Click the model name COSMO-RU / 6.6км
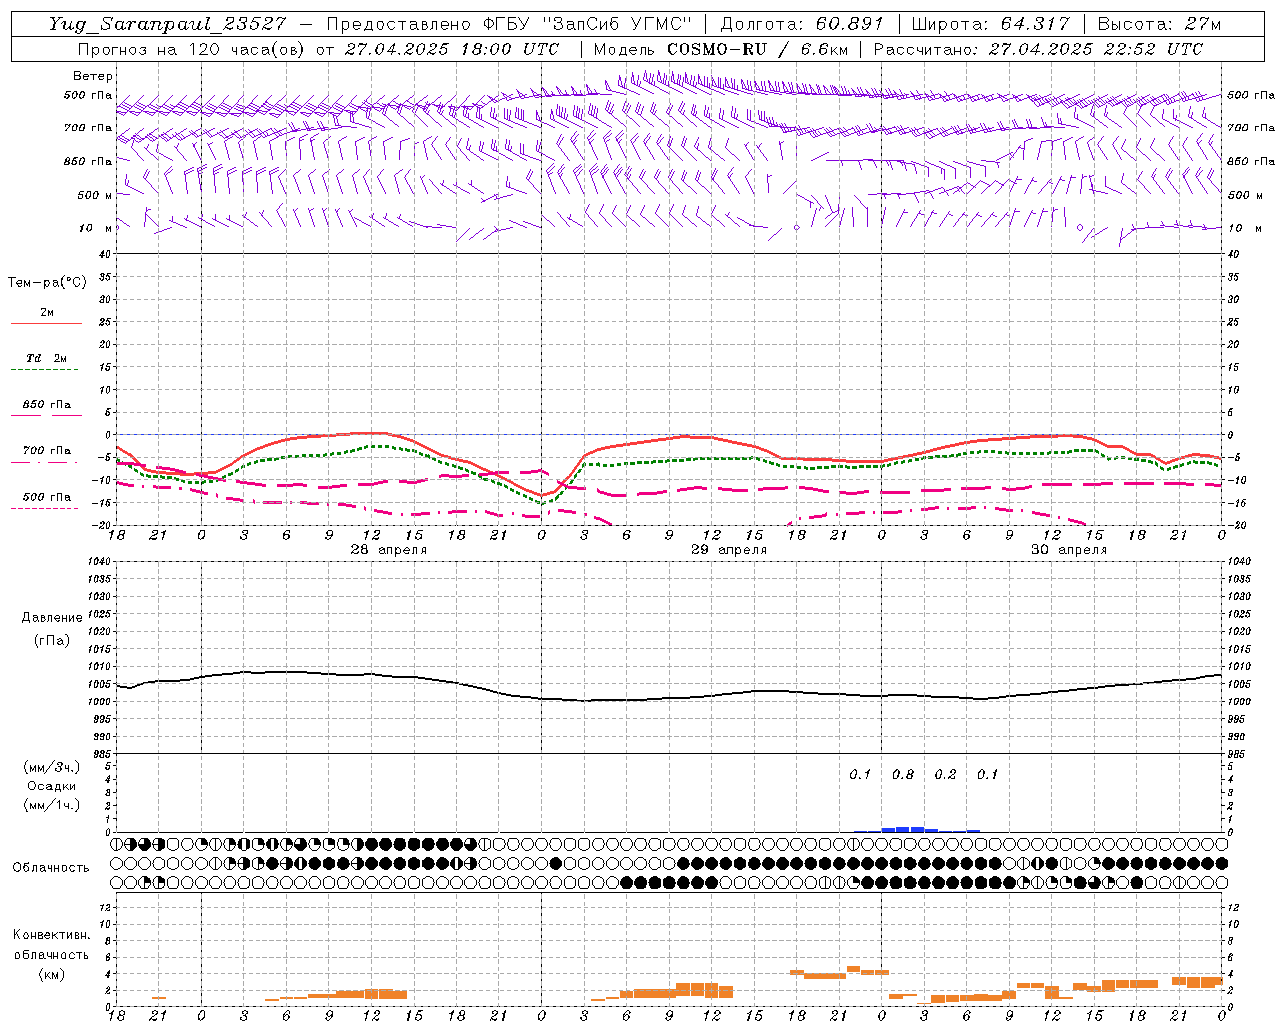The image size is (1280, 1024). (757, 49)
